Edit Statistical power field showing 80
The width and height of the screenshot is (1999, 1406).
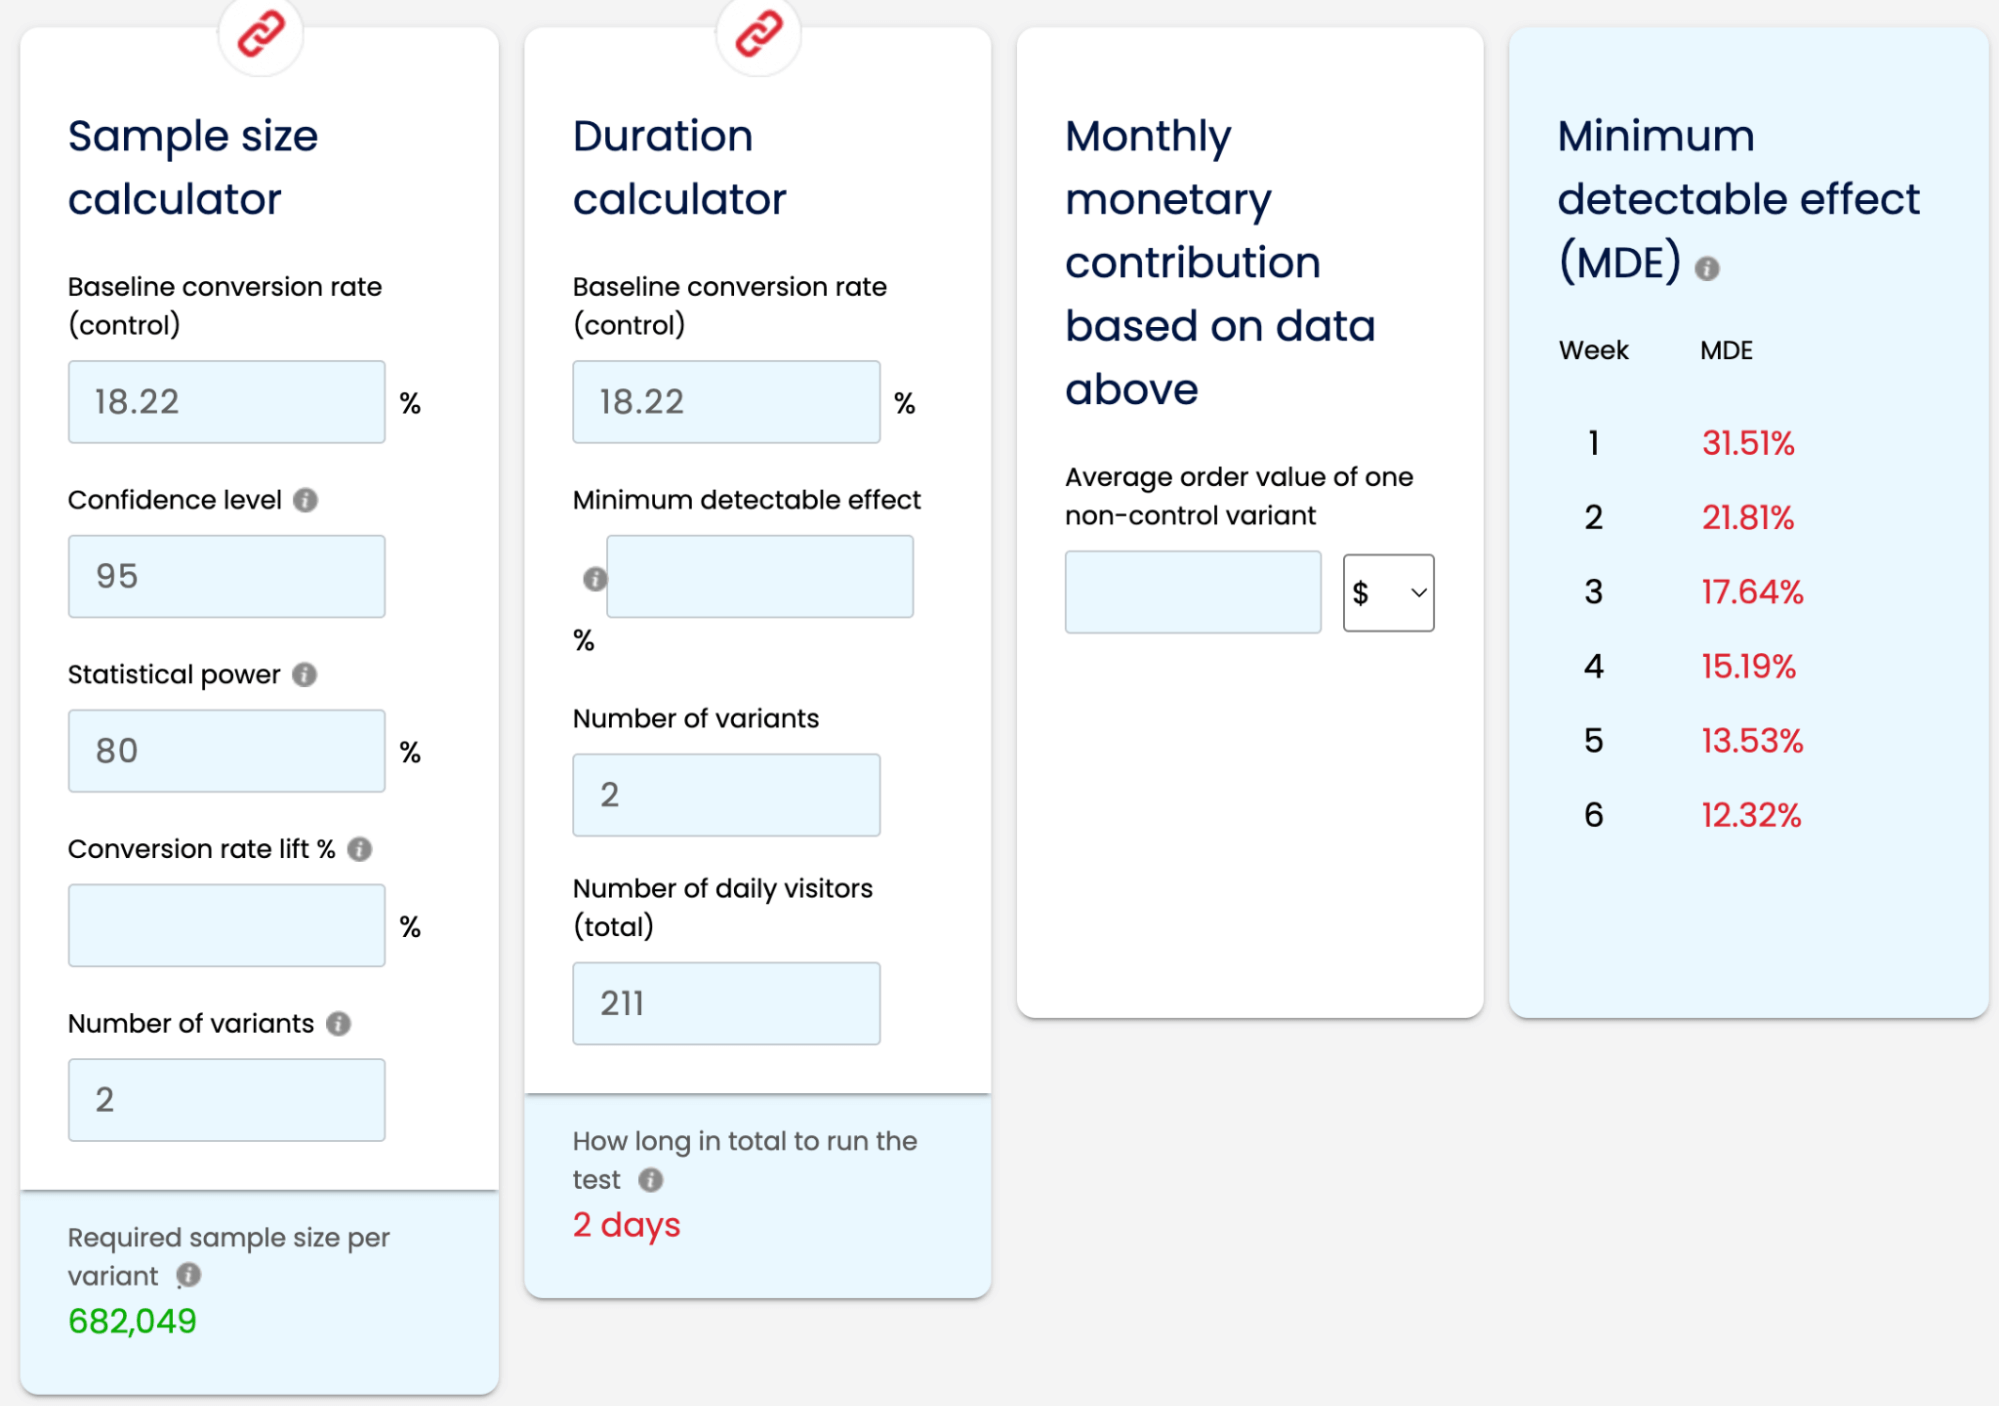[x=227, y=751]
